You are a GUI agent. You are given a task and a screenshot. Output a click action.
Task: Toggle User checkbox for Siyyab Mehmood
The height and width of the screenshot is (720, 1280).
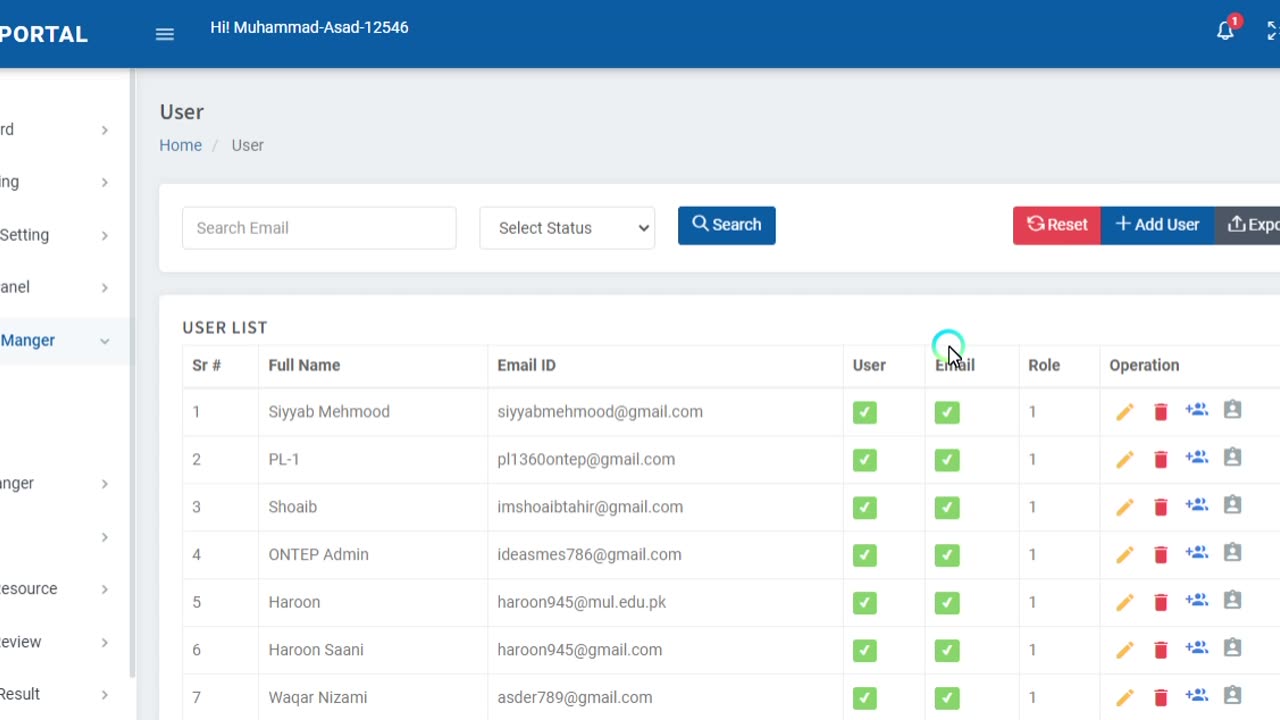[x=865, y=412]
